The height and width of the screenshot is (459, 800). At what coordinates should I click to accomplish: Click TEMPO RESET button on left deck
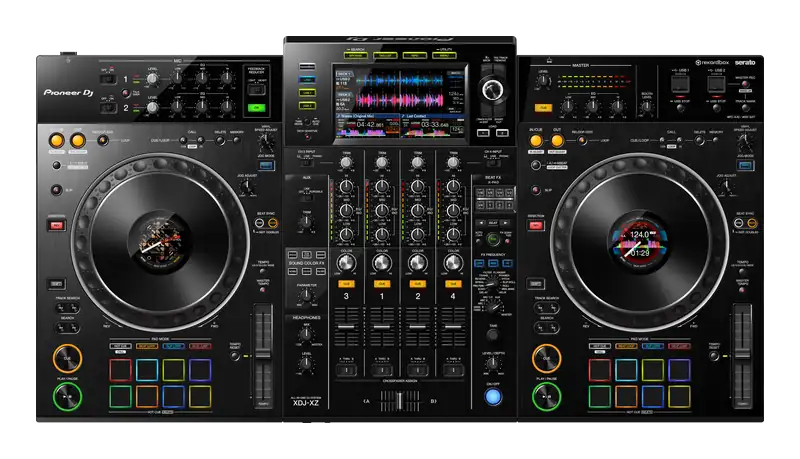tap(235, 356)
